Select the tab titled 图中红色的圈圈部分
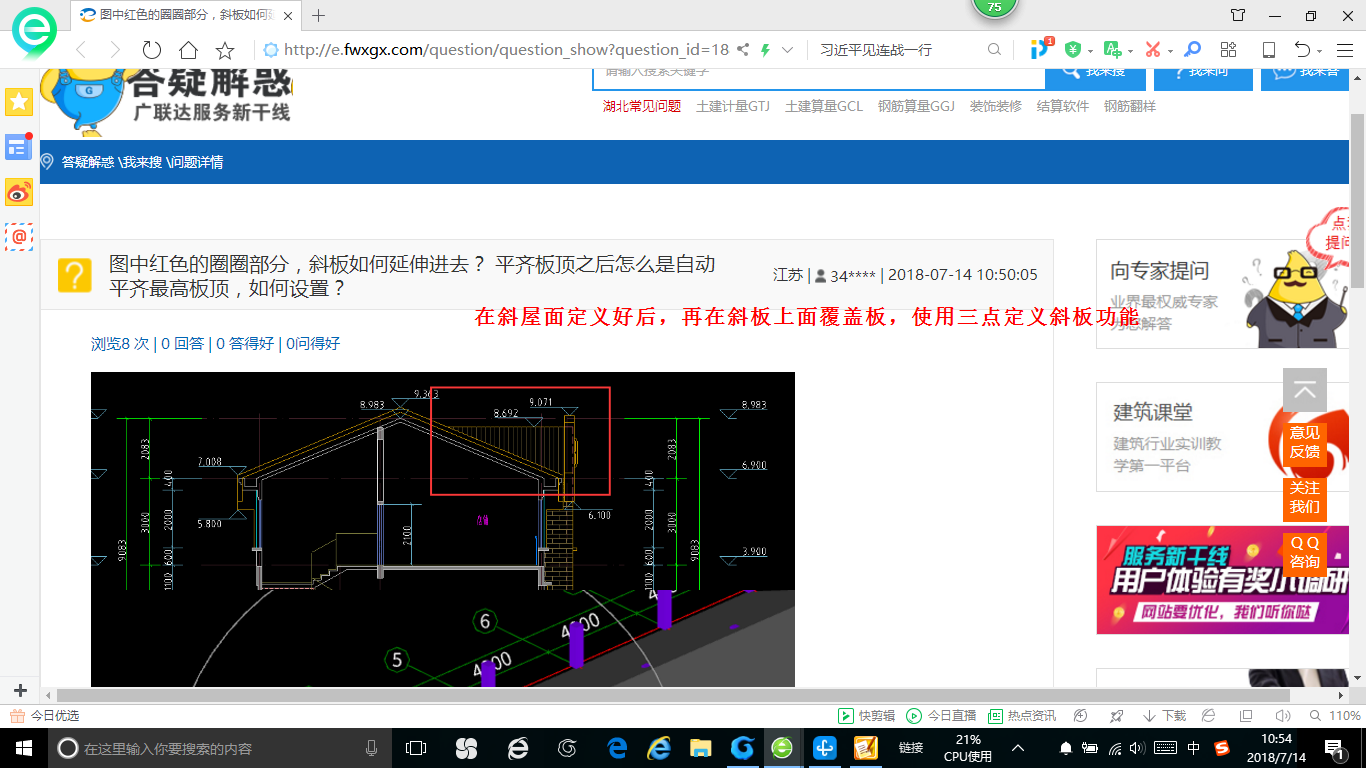The image size is (1366, 768). click(186, 15)
